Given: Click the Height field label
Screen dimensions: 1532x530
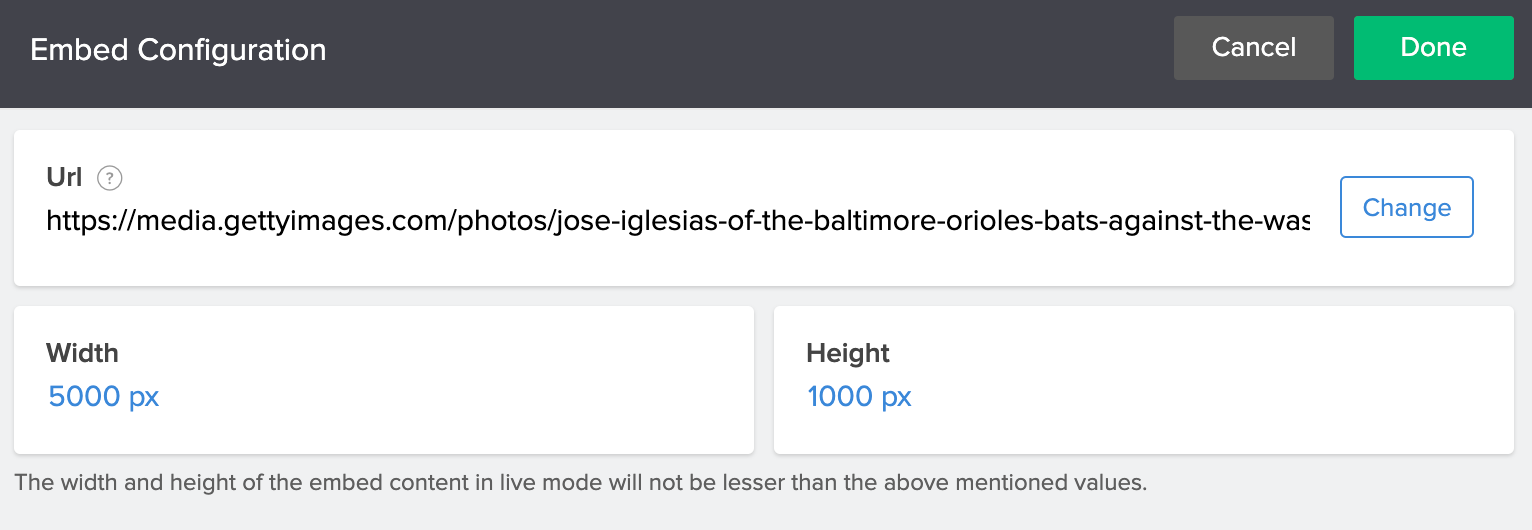Looking at the screenshot, I should click(x=848, y=353).
